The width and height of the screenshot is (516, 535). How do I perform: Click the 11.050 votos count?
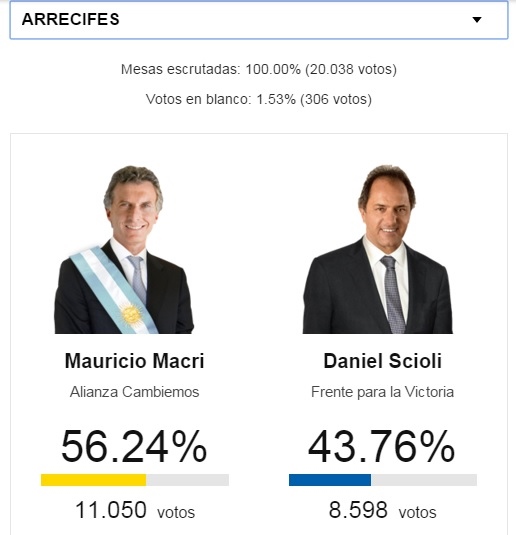pyautogui.click(x=135, y=510)
